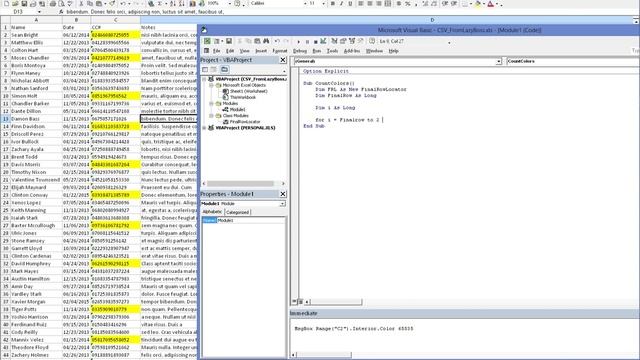The image size is (640, 360).
Task: Toggle Design Mode in the VBA toolbar
Action: [323, 41]
